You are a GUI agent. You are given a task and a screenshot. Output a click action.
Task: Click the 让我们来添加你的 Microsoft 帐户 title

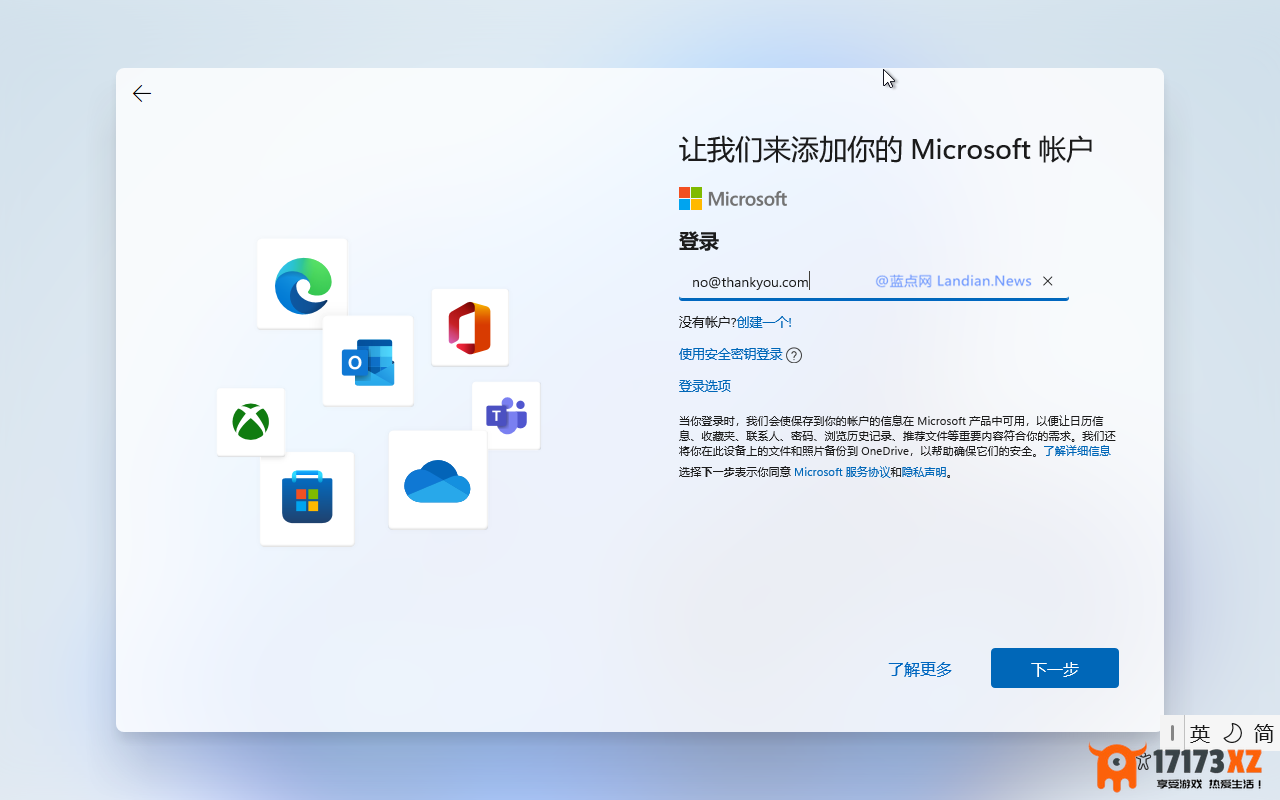[886, 150]
